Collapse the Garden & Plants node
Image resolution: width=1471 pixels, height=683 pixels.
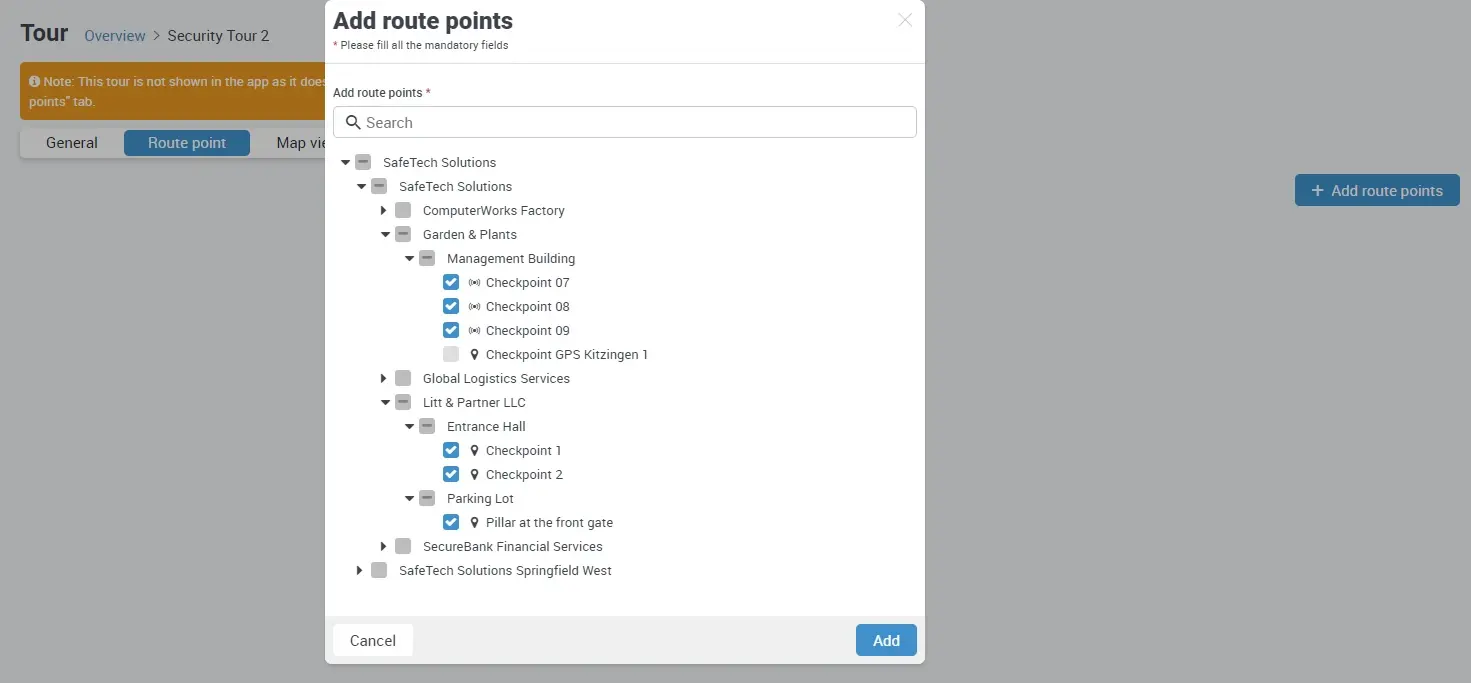click(x=385, y=234)
